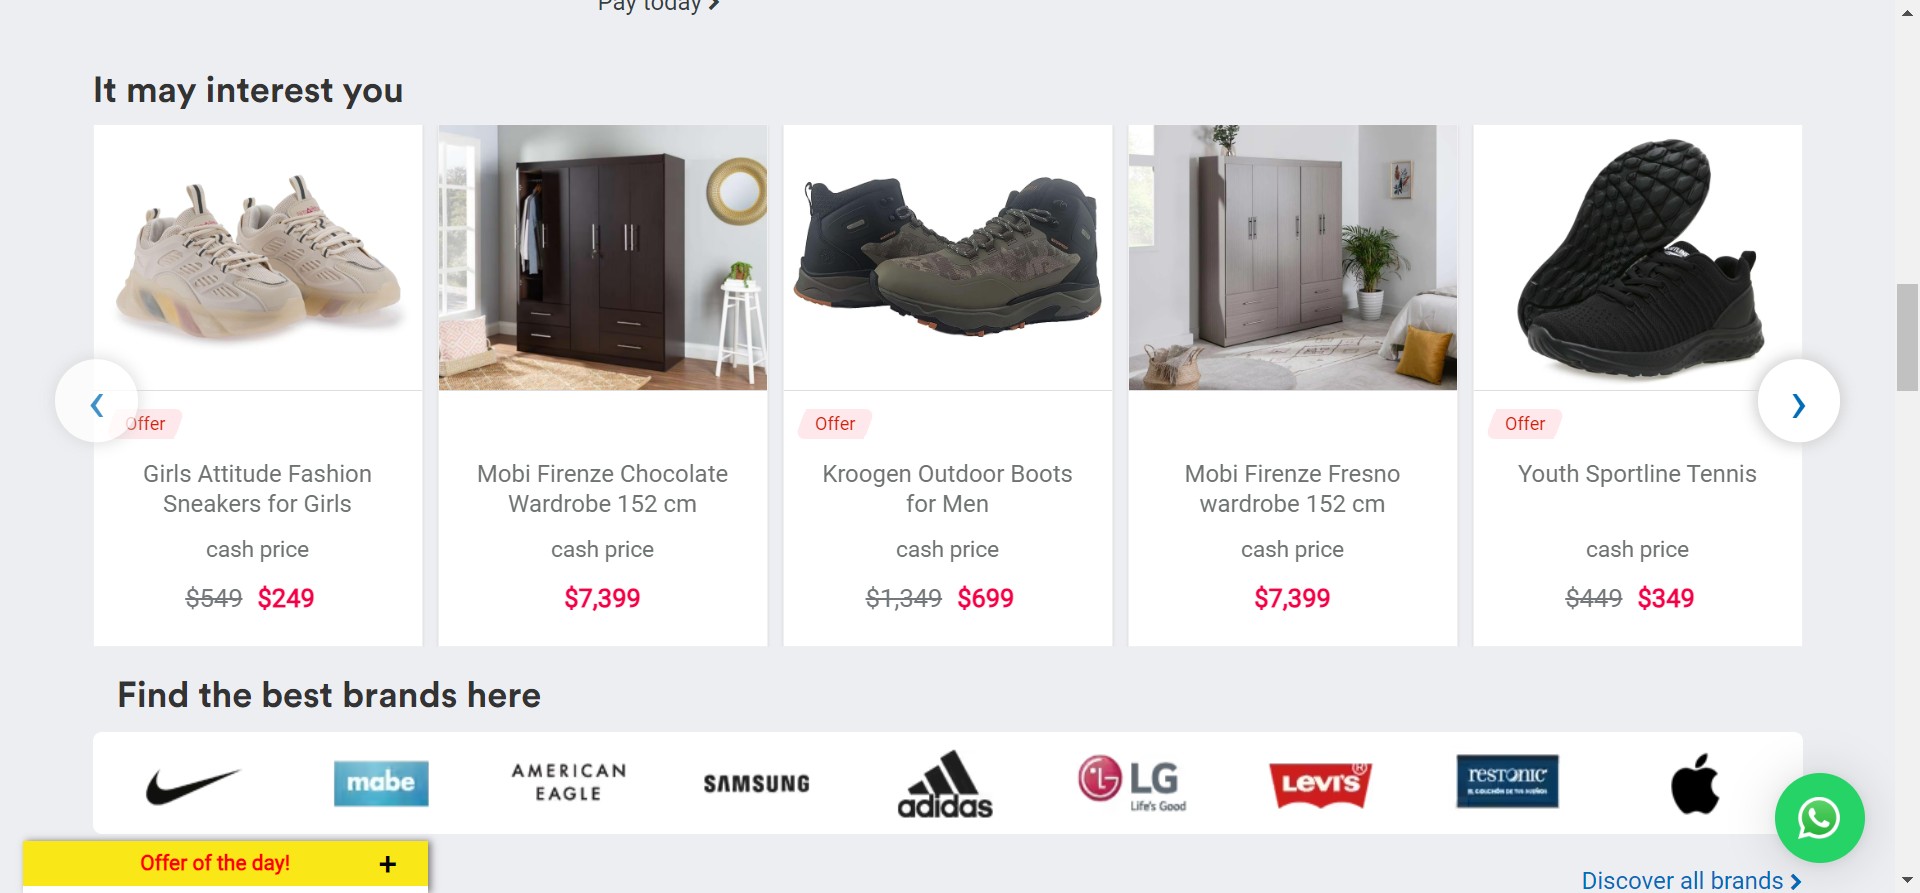Open the LG brand logo
This screenshot has height=893, width=1920.
[1133, 783]
